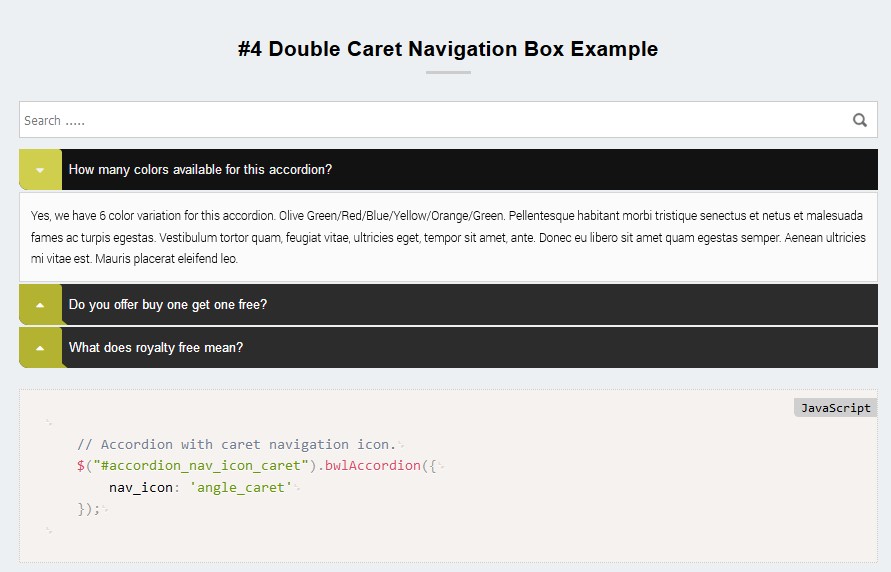The image size is (891, 572).
Task: Click the six color variation answer paragraph
Action: 448,237
